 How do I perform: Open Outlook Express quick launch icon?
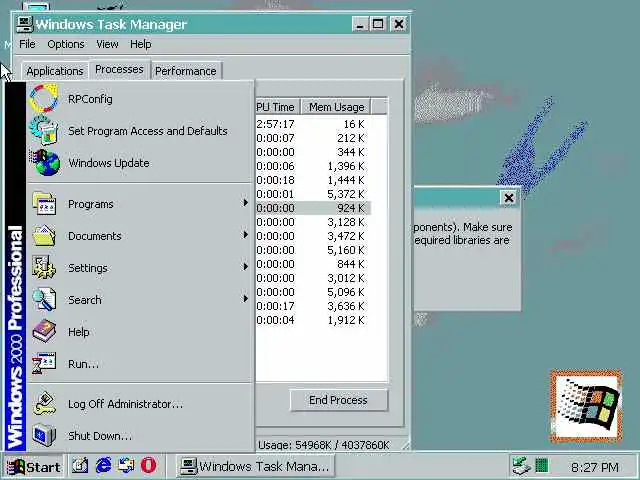coord(126,466)
